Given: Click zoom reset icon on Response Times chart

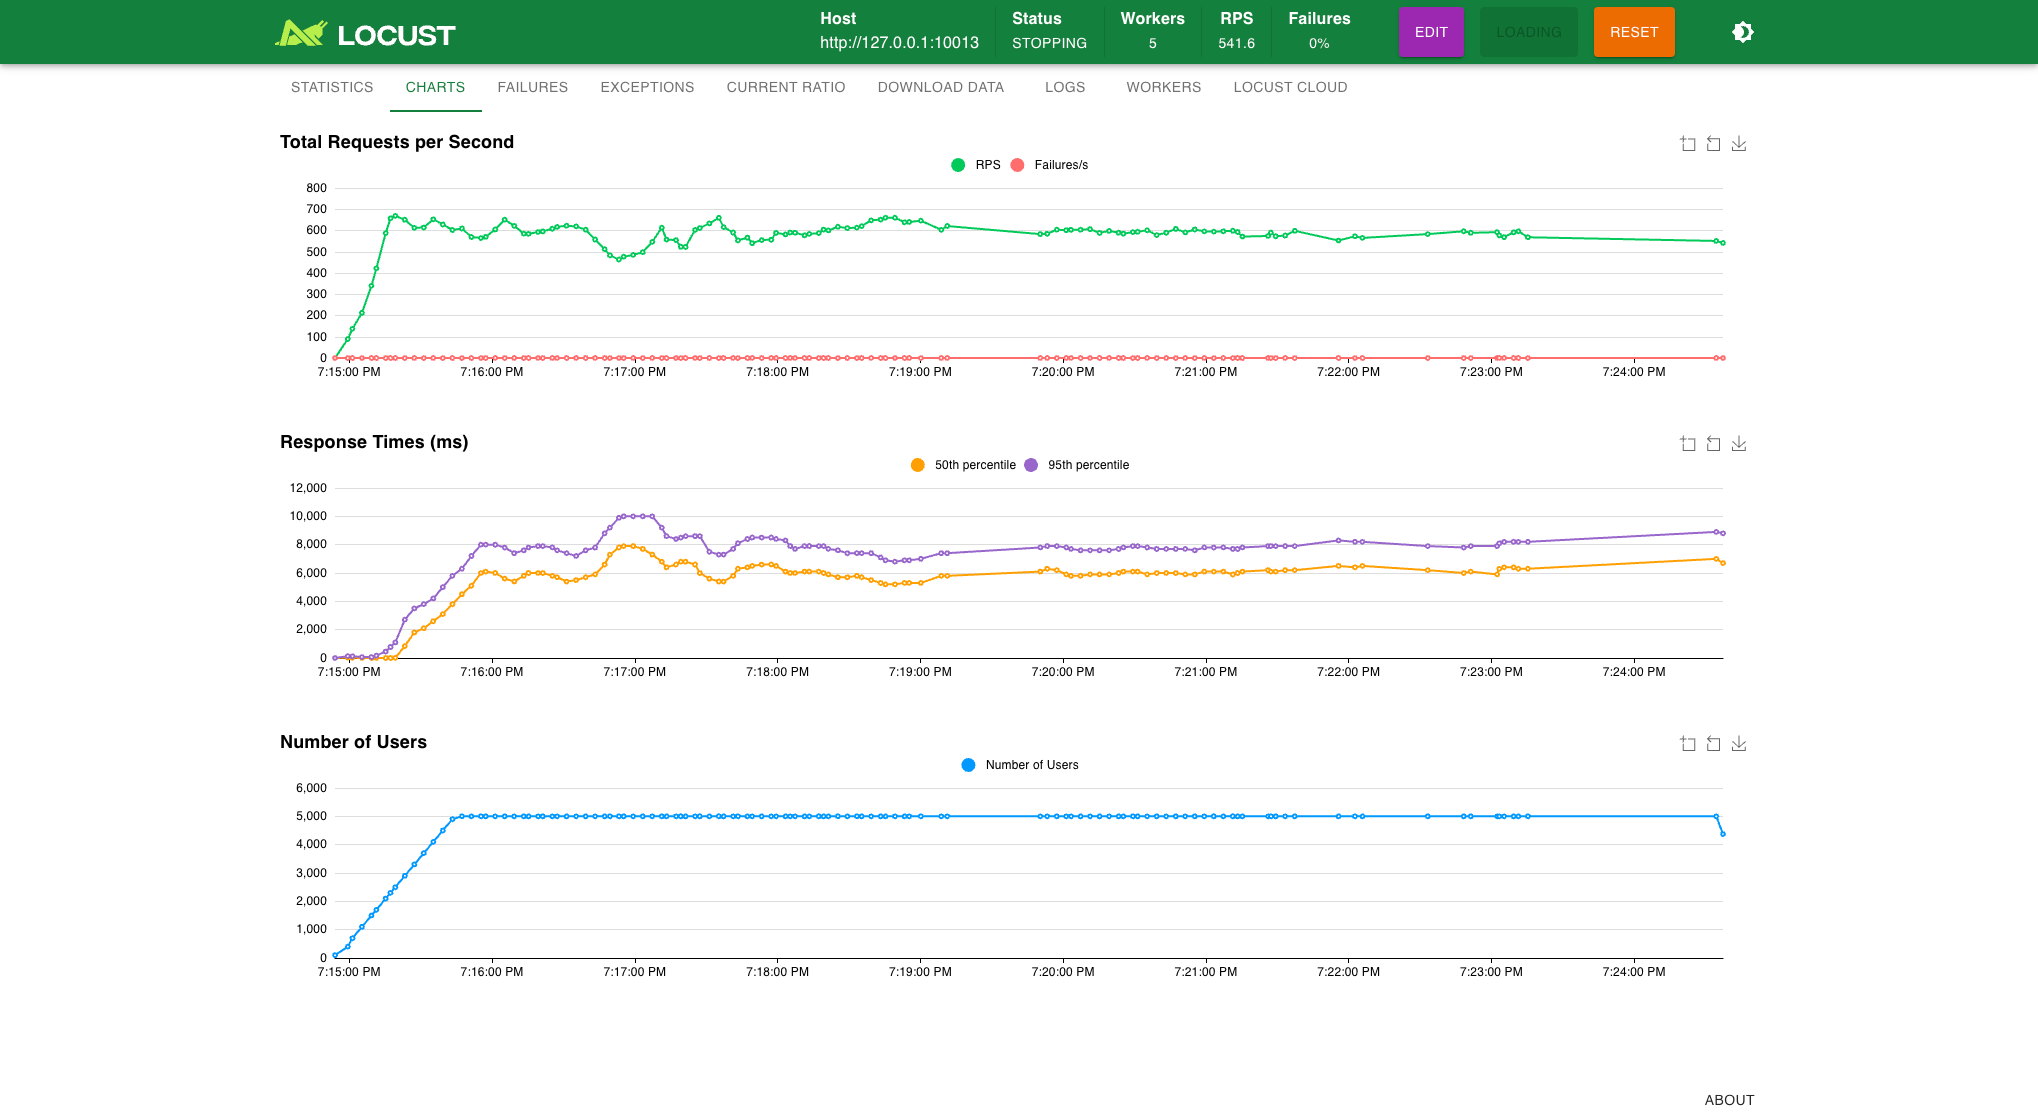Looking at the screenshot, I should point(1713,444).
